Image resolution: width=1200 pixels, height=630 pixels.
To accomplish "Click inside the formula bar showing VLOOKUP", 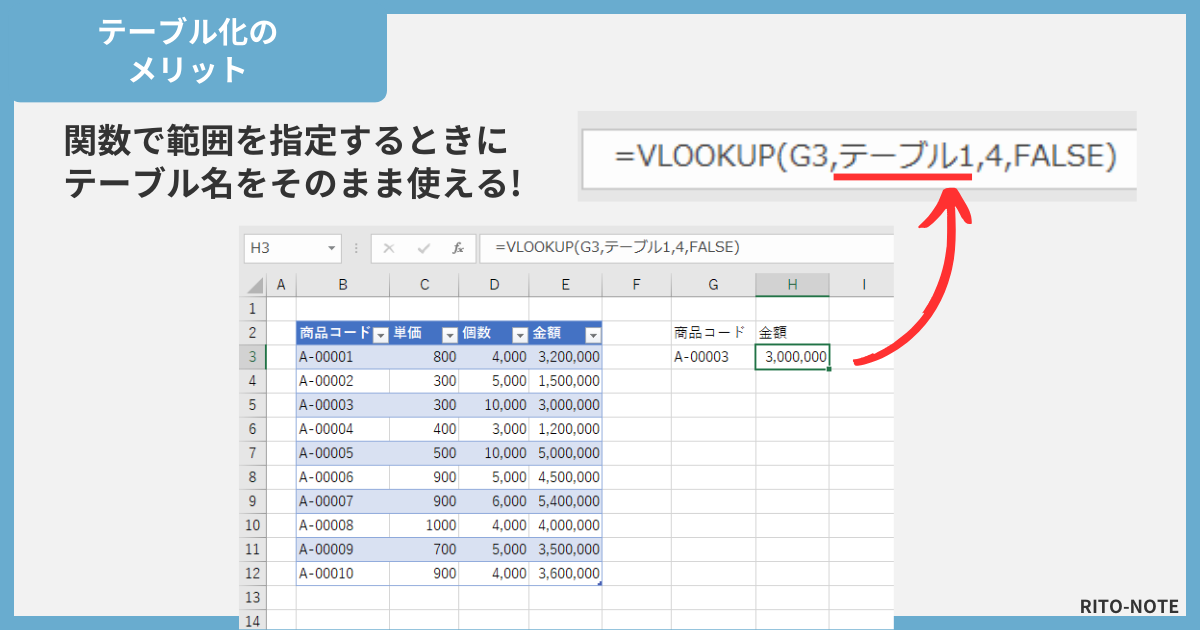I will tap(600, 248).
